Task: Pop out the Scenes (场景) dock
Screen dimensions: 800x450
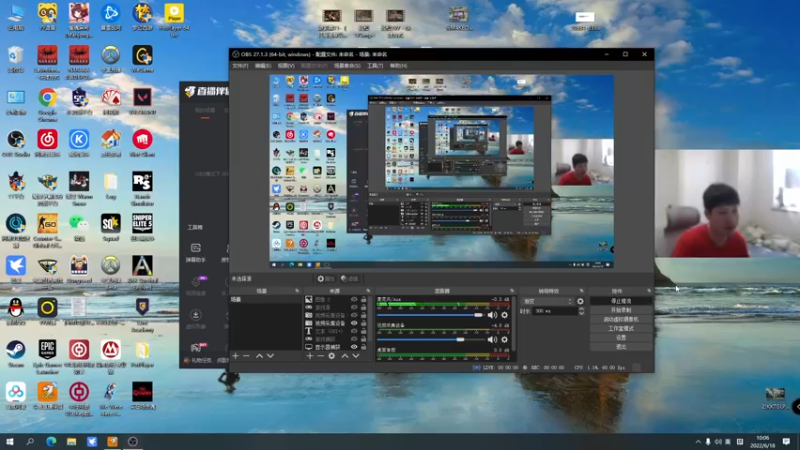Action: (297, 291)
